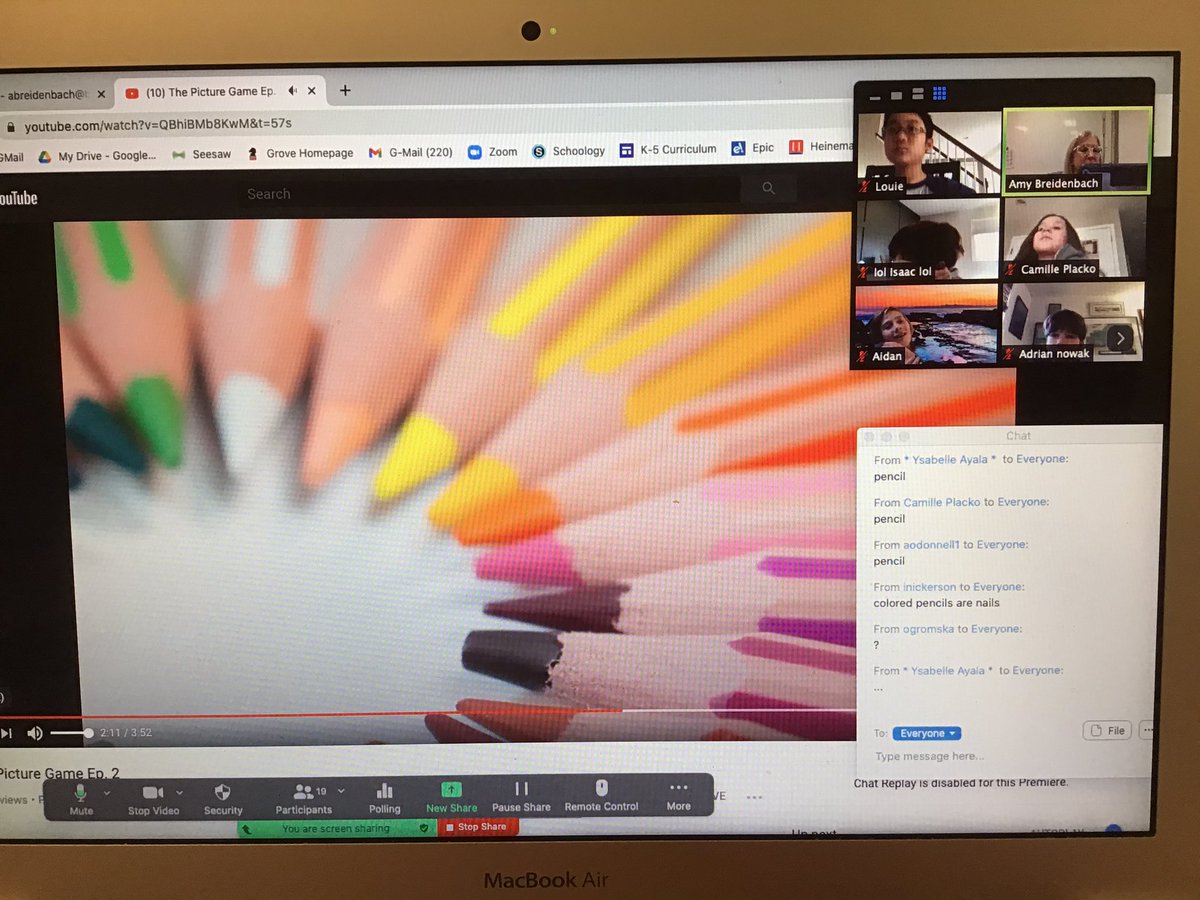Viewport: 1200px width, 900px height.
Task: Click inickerson sender name in chat
Action: click(x=930, y=587)
